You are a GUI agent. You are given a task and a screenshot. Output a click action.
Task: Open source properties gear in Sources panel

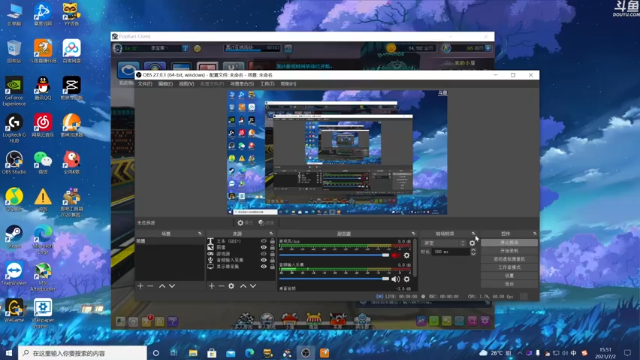[x=231, y=286]
